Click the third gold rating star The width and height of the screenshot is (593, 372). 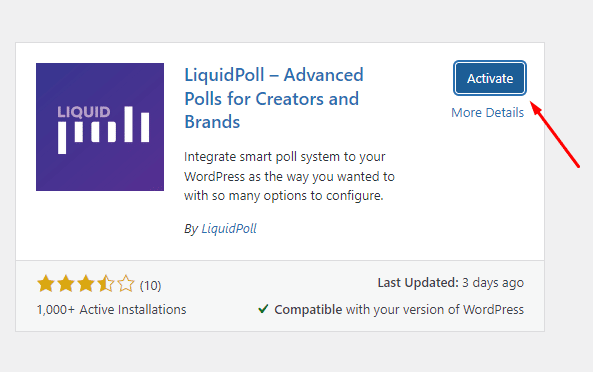pyautogui.click(x=86, y=284)
